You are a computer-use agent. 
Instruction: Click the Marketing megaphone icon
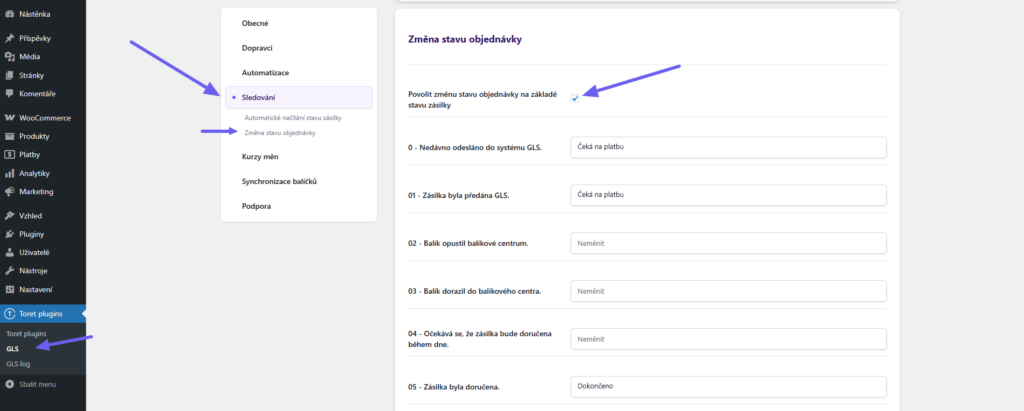[x=9, y=192]
